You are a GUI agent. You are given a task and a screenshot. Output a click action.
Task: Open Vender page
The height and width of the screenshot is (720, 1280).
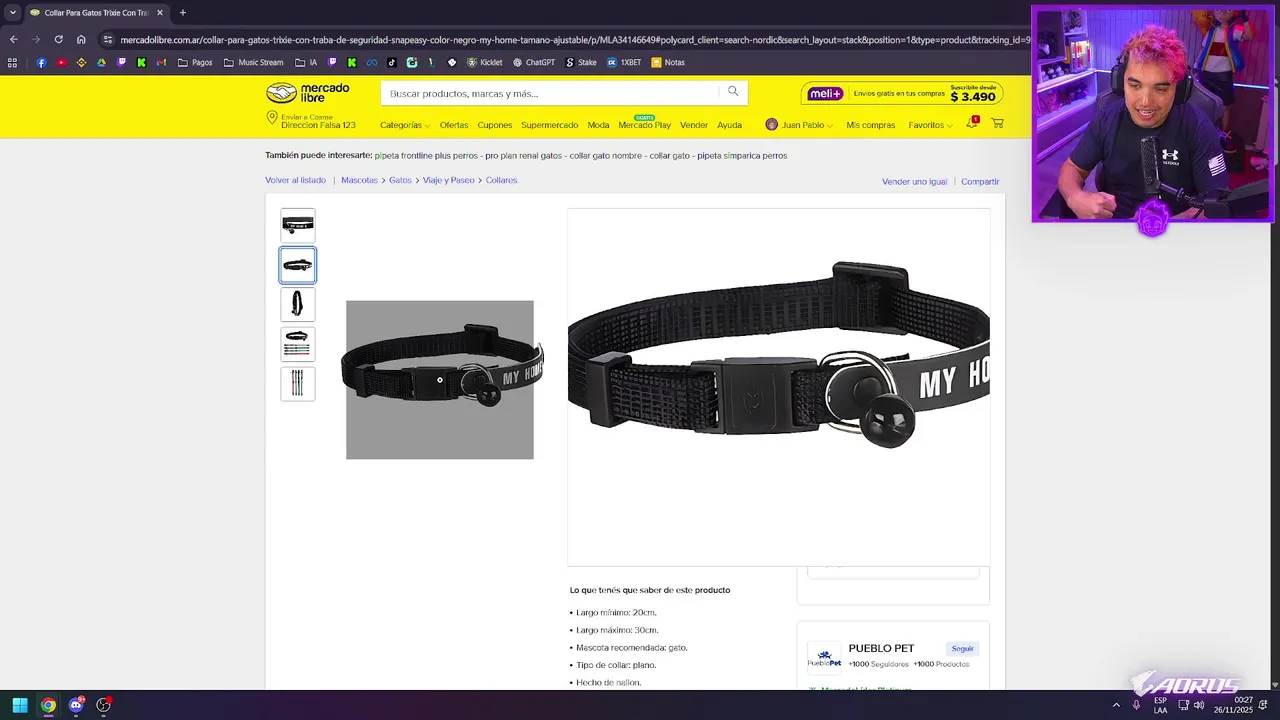pyautogui.click(x=694, y=125)
